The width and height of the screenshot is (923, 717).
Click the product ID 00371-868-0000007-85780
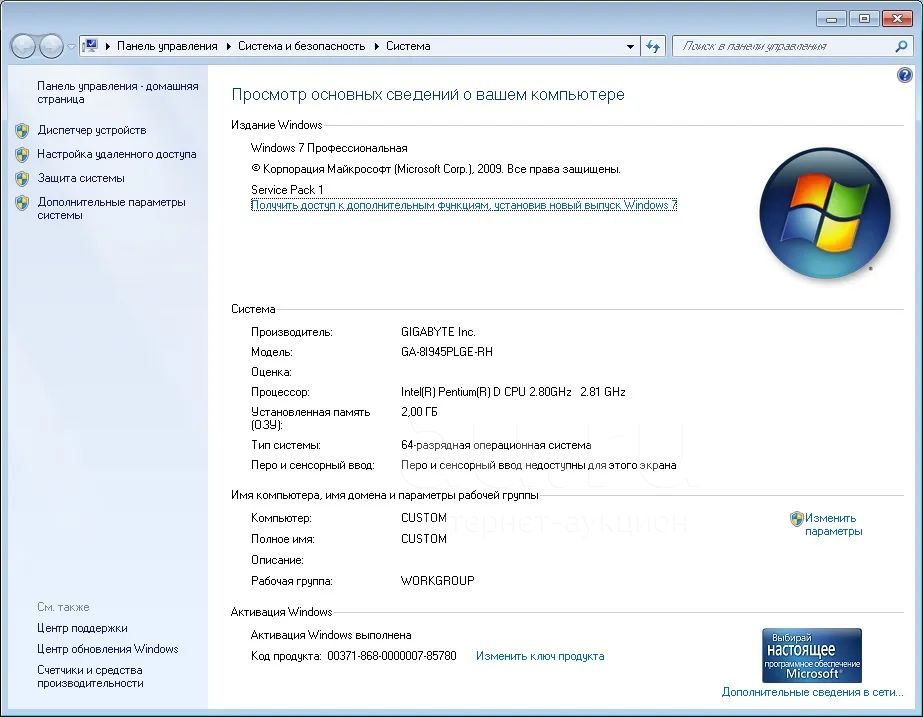(x=391, y=656)
